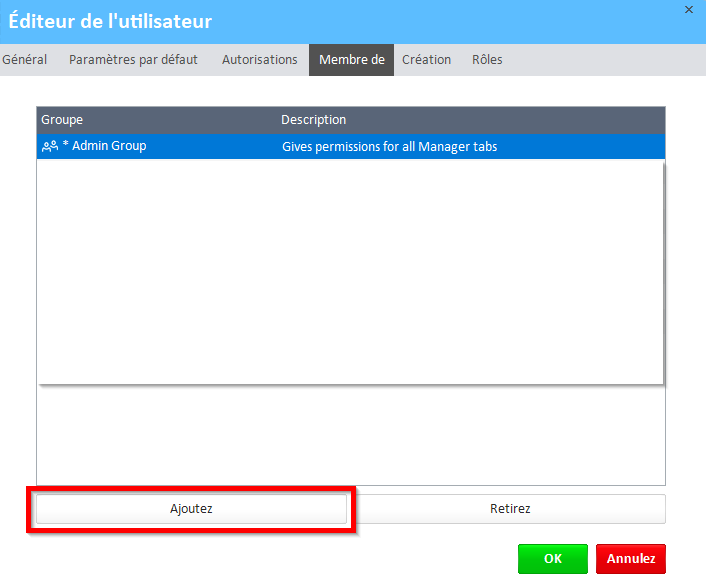The width and height of the screenshot is (706, 587).
Task: Switch to the Général tab
Action: tap(25, 60)
